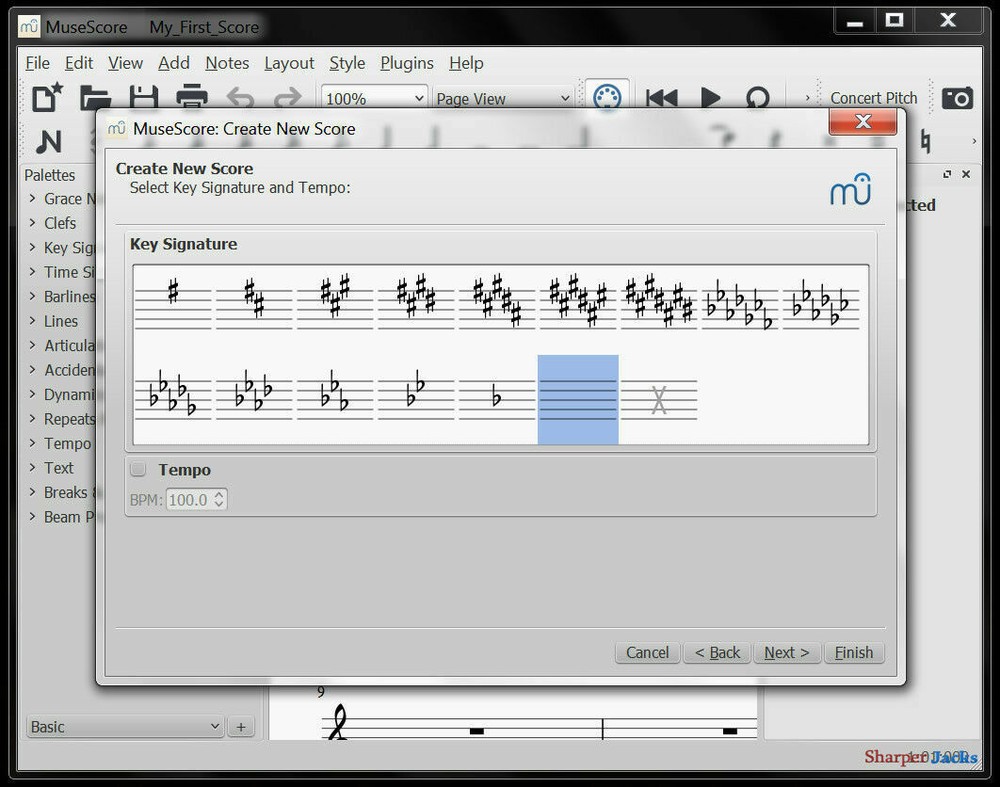Save the score with the Save icon
Viewport: 1000px width, 787px height.
(143, 96)
